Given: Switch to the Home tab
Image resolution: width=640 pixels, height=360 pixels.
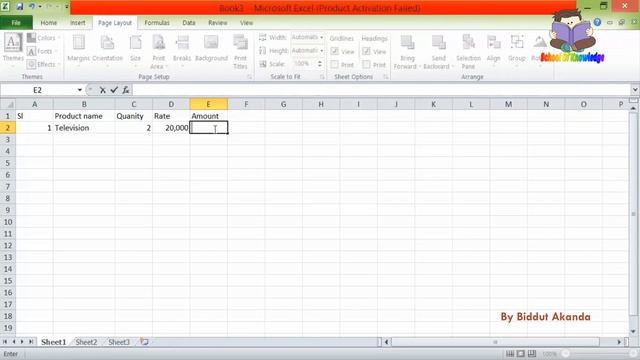Looking at the screenshot, I should tap(49, 23).
